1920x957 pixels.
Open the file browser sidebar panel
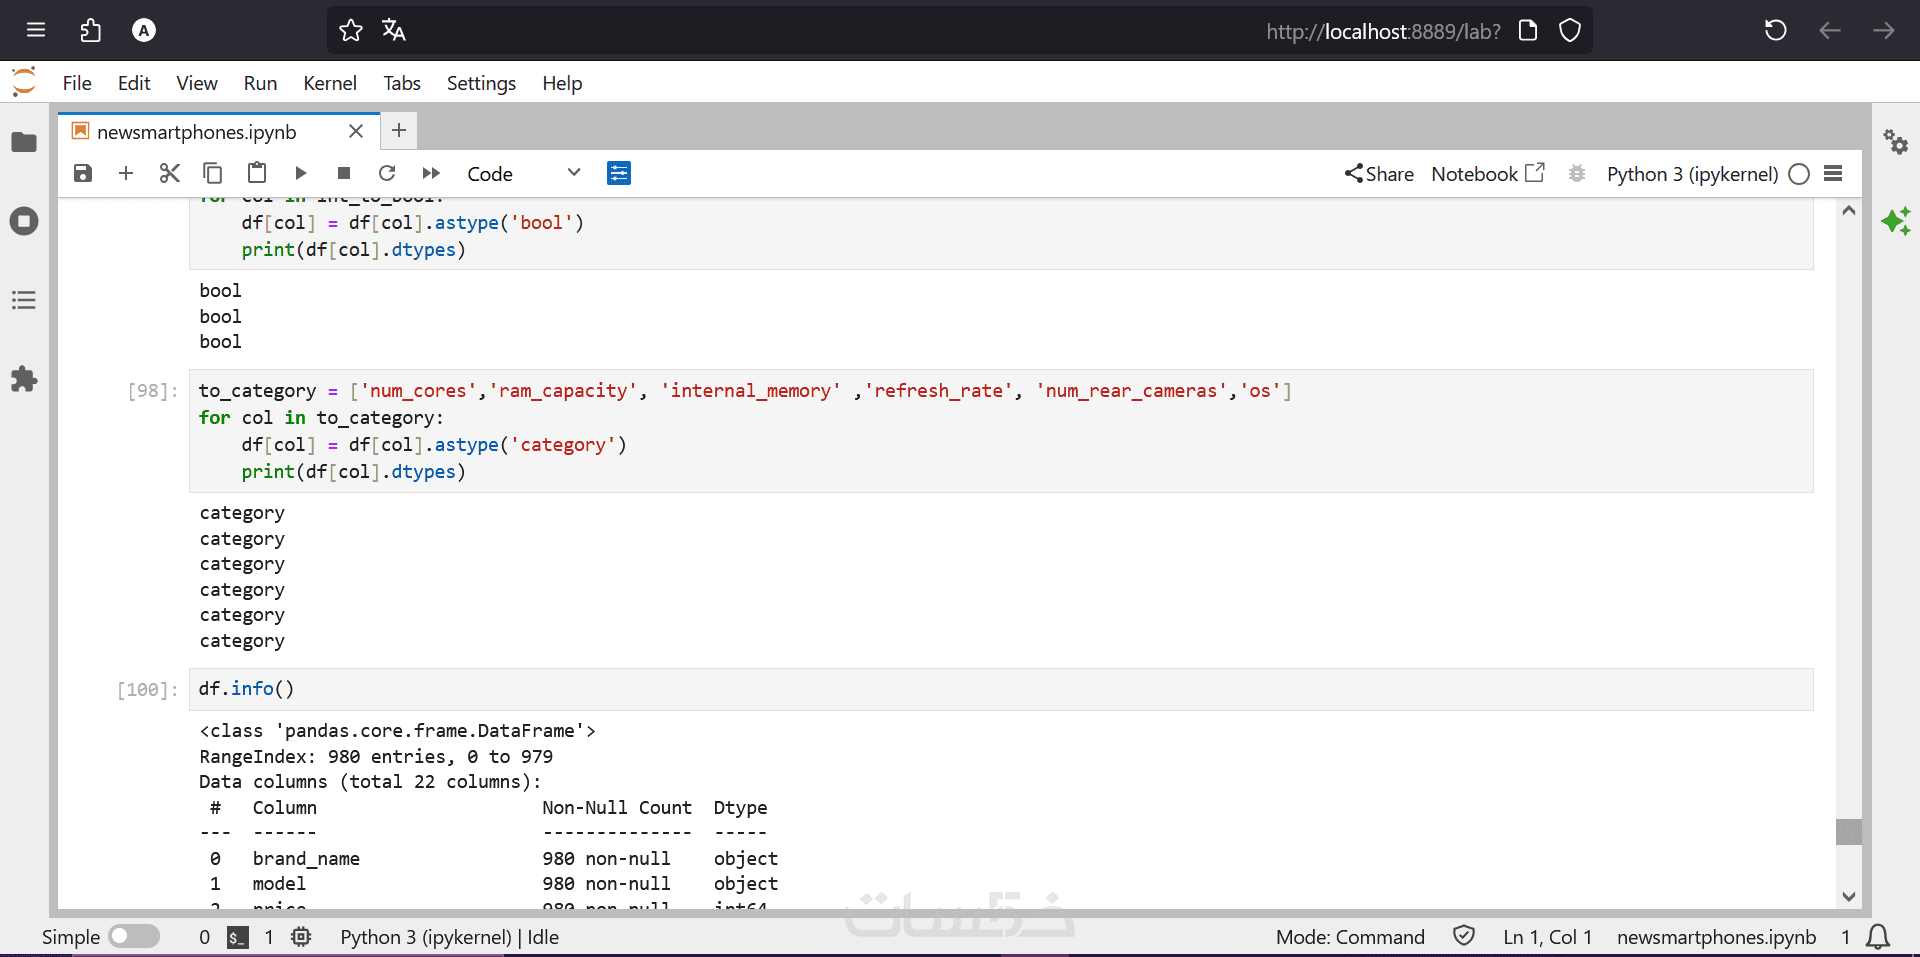(24, 143)
